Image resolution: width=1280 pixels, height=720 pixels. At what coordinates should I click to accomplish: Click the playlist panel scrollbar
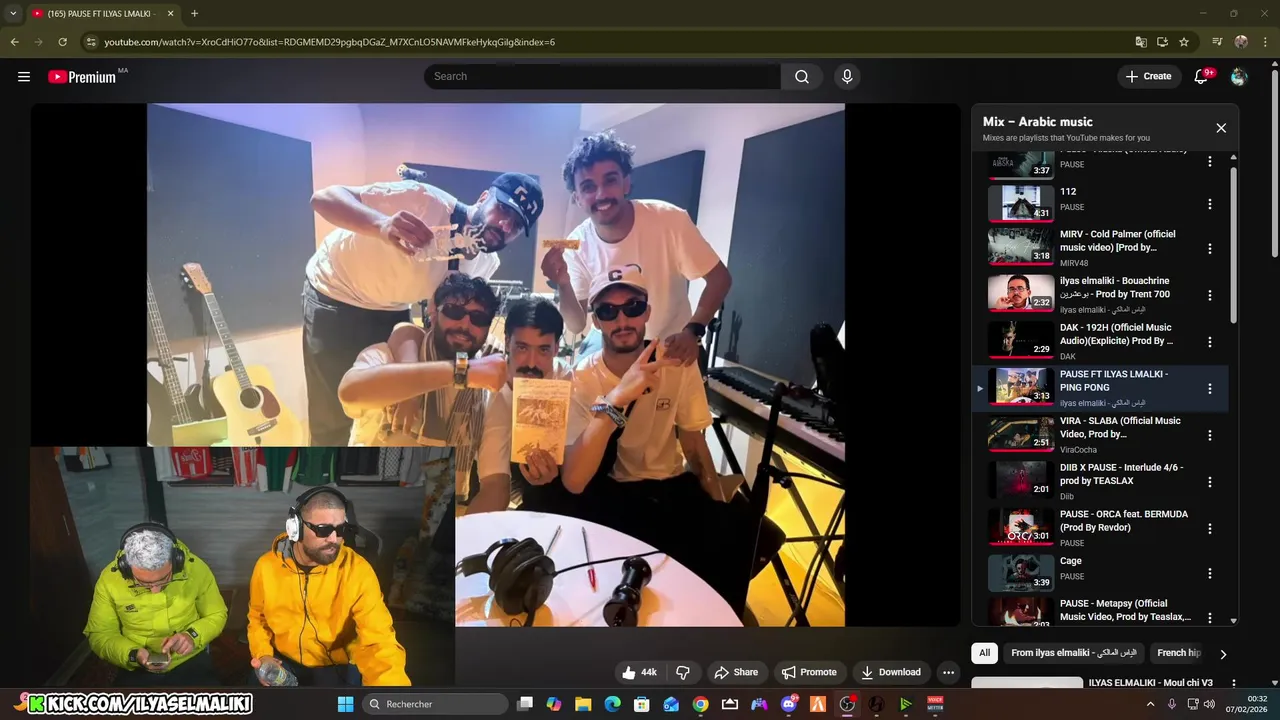[x=1233, y=245]
